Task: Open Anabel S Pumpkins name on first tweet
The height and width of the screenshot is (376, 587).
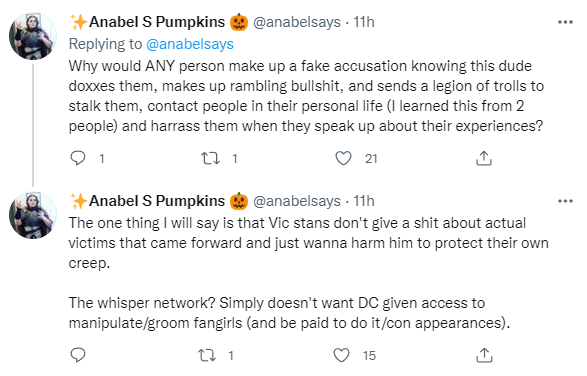Action: (159, 22)
